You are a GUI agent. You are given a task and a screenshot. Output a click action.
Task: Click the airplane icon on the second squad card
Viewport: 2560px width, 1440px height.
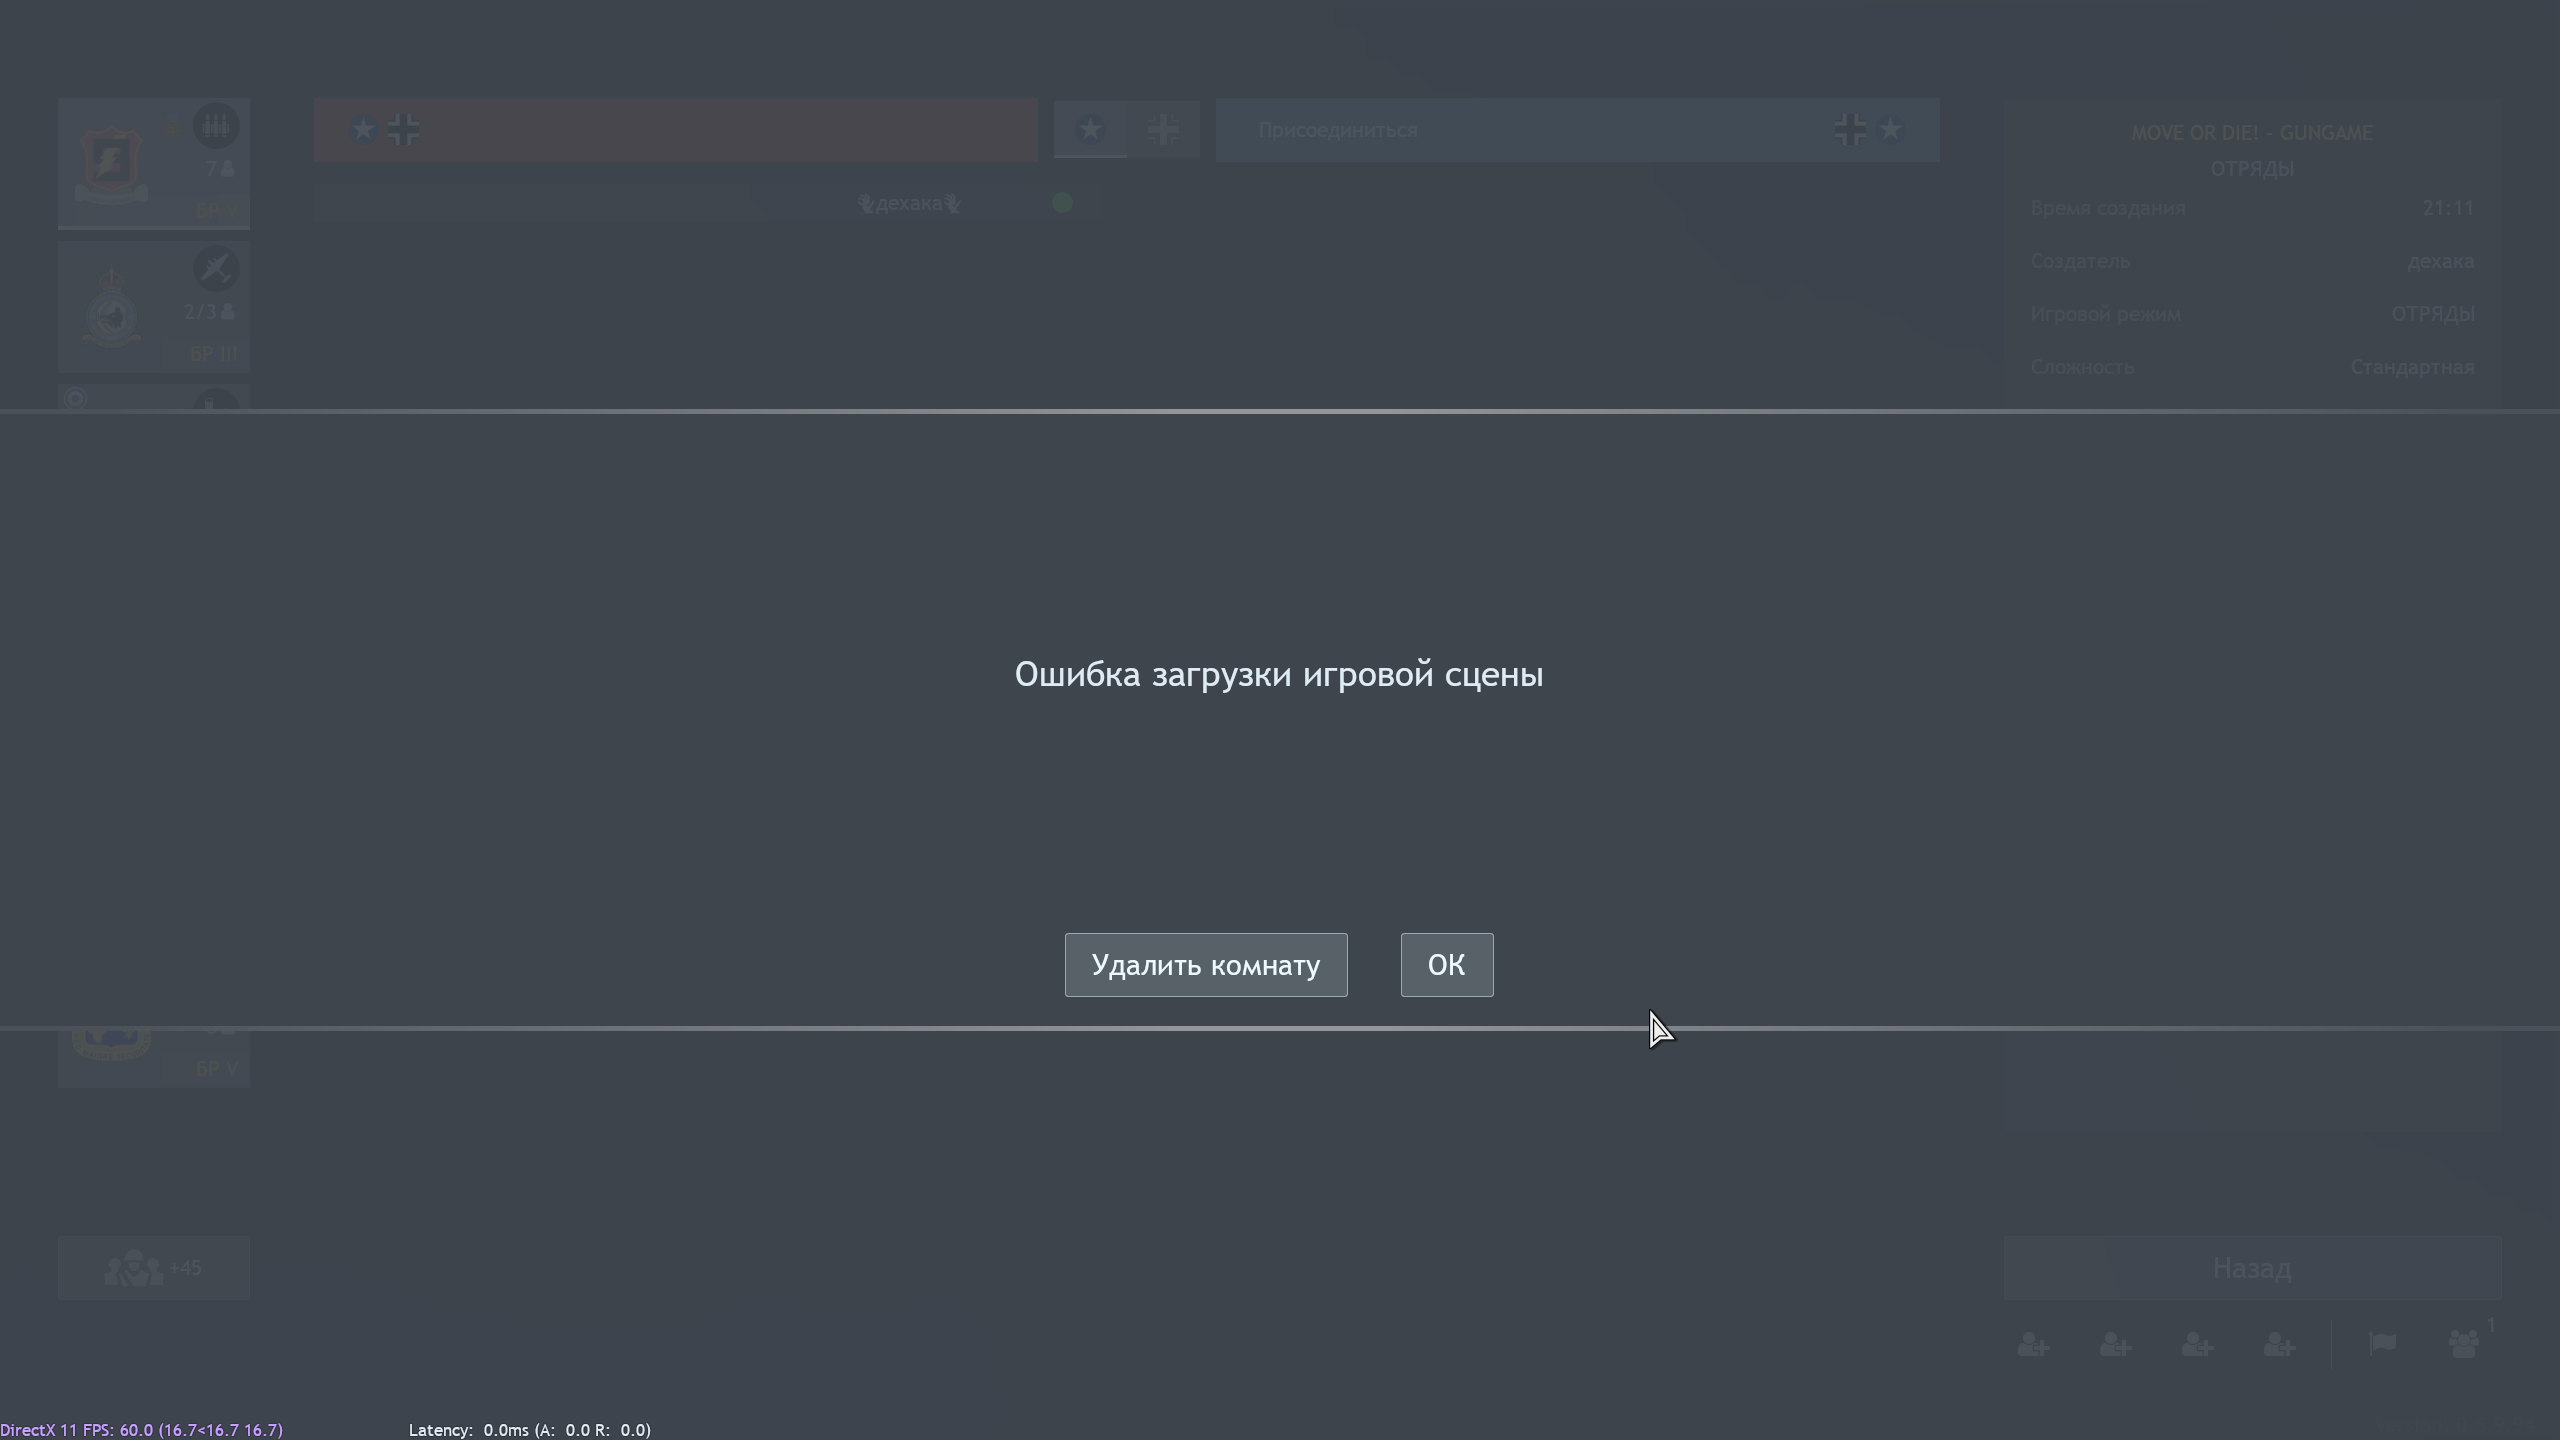[x=215, y=269]
